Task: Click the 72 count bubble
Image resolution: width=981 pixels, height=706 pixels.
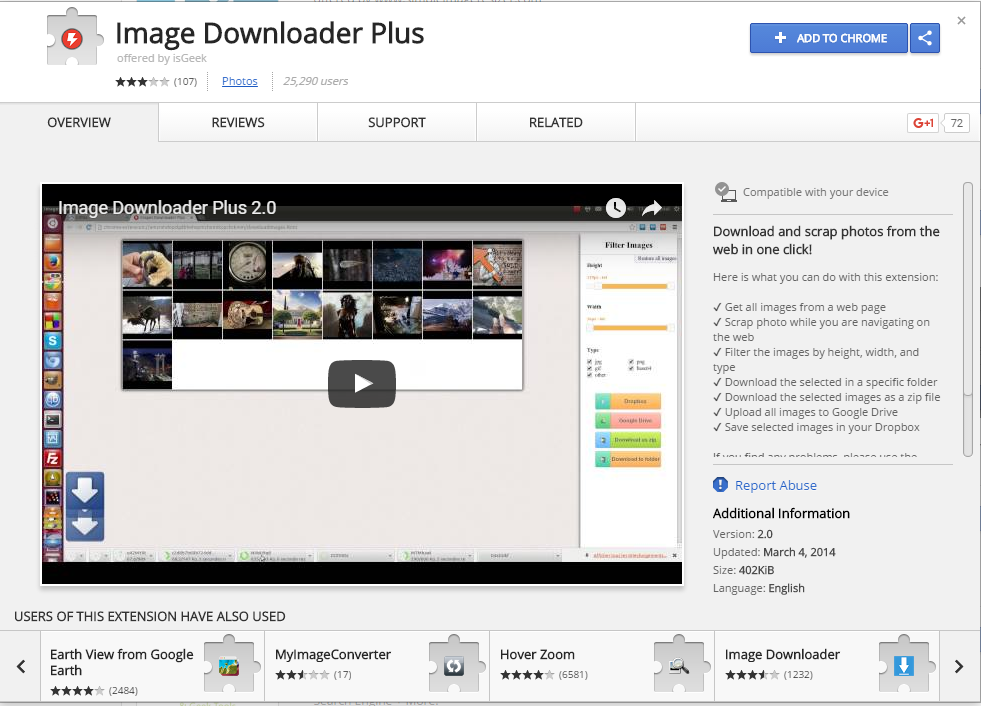Action: pyautogui.click(x=956, y=123)
